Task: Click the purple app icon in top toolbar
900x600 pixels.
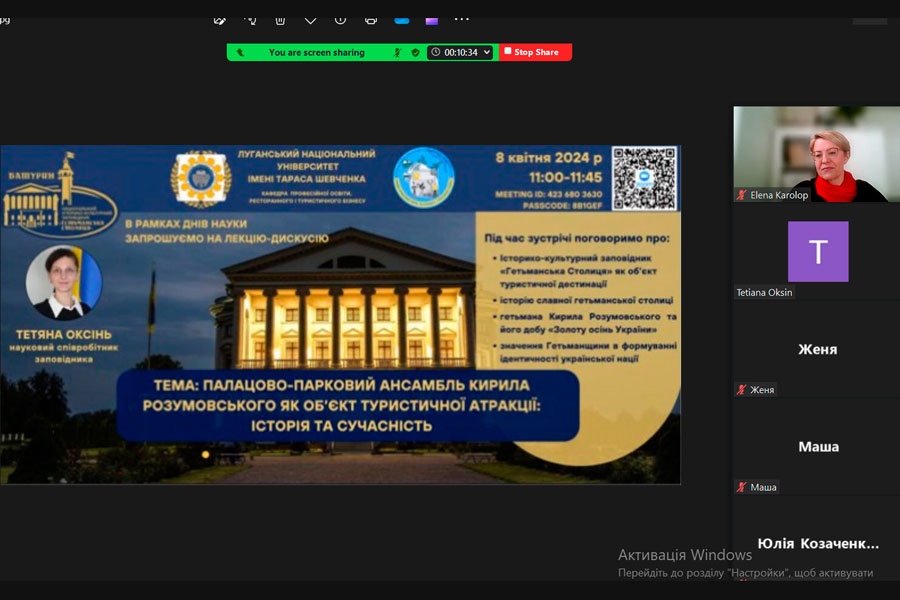Action: click(432, 20)
